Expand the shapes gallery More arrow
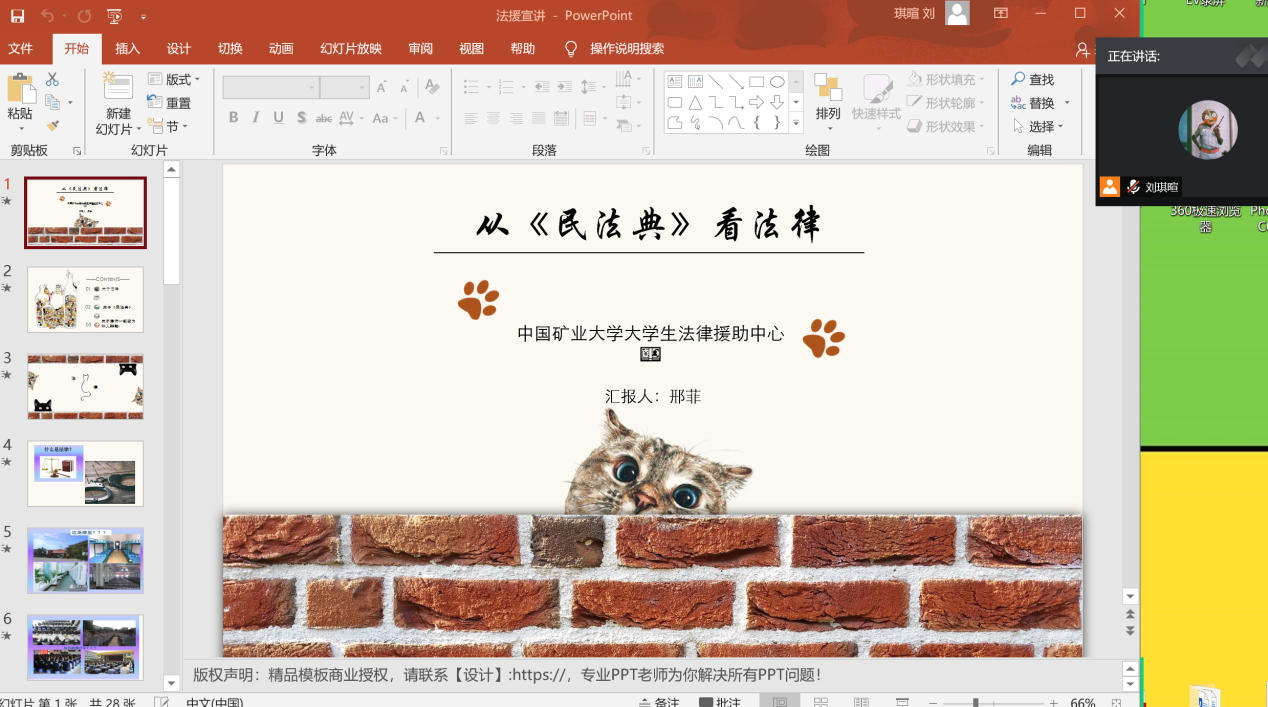Screen dimensions: 1268x707 [796, 124]
